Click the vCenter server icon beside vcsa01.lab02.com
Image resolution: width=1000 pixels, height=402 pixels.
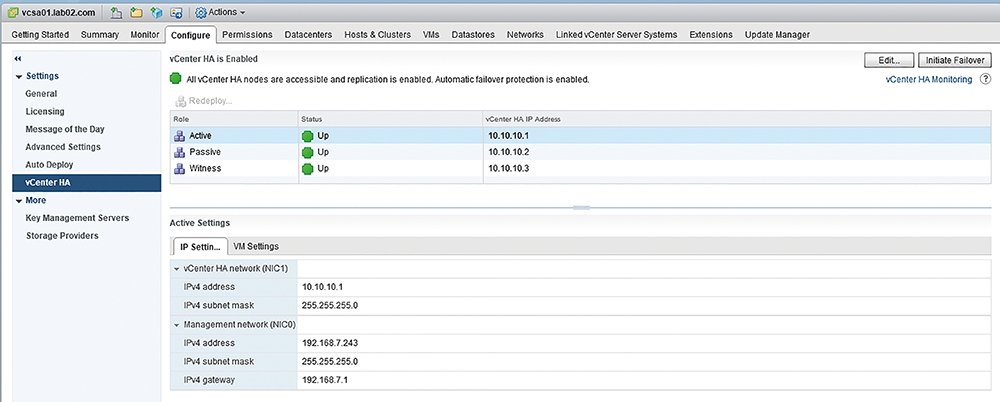[13, 13]
